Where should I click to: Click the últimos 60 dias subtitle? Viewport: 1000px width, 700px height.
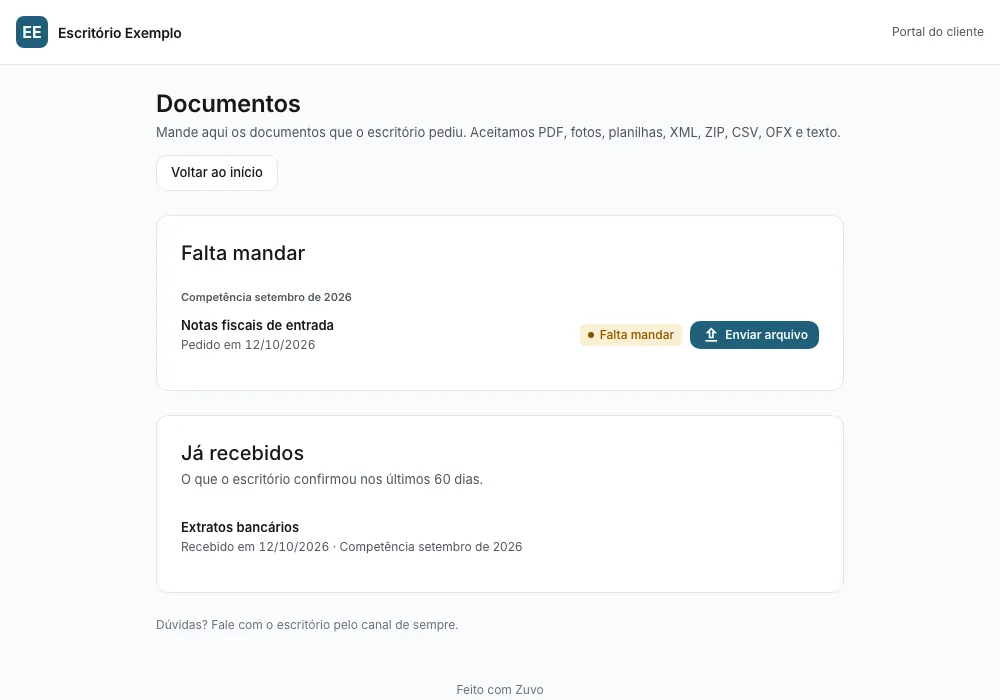click(332, 479)
